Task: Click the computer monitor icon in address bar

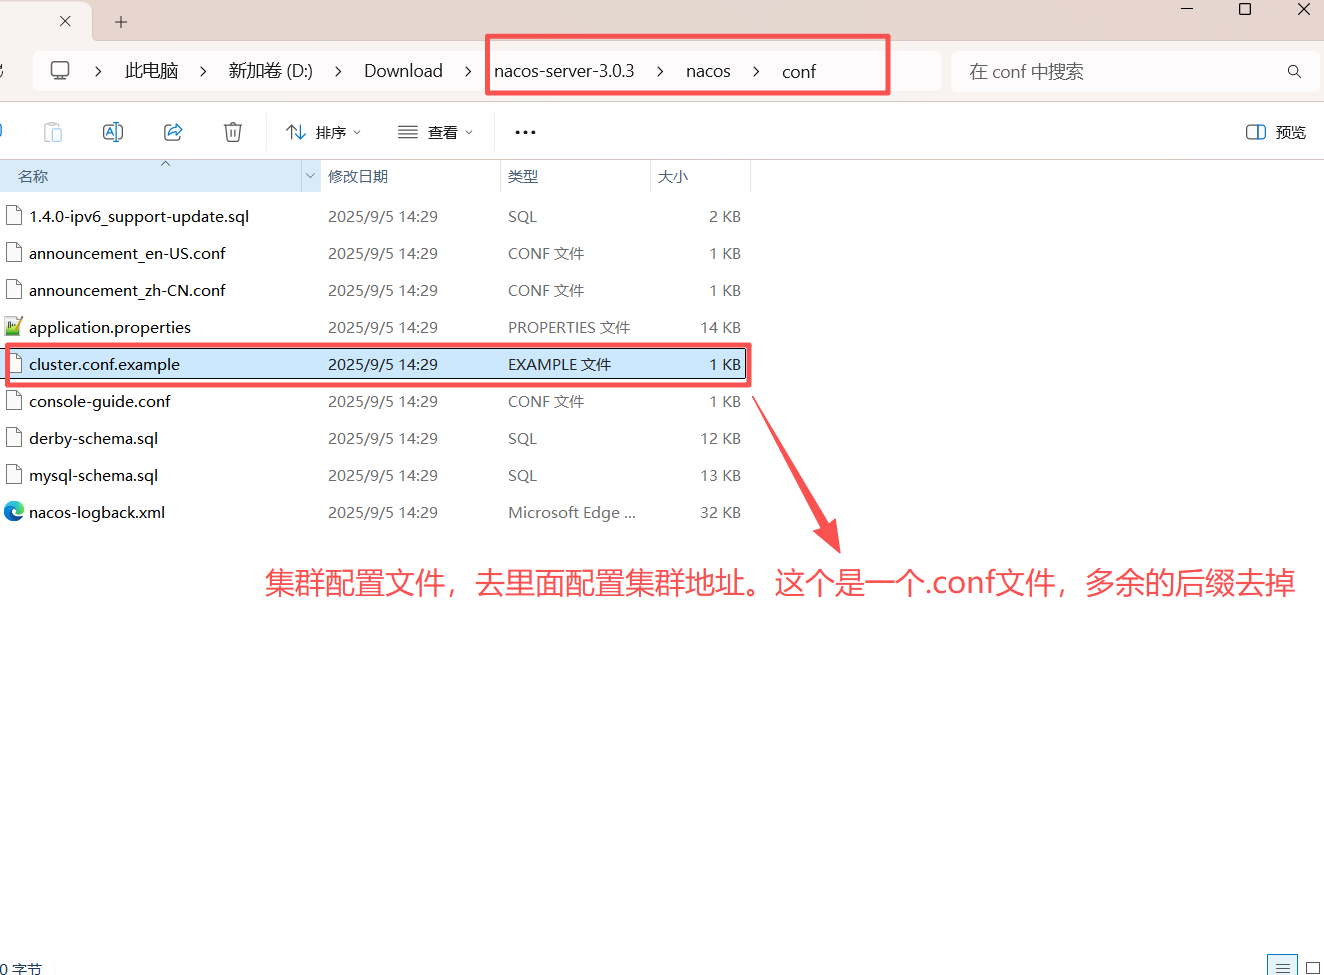Action: point(60,71)
